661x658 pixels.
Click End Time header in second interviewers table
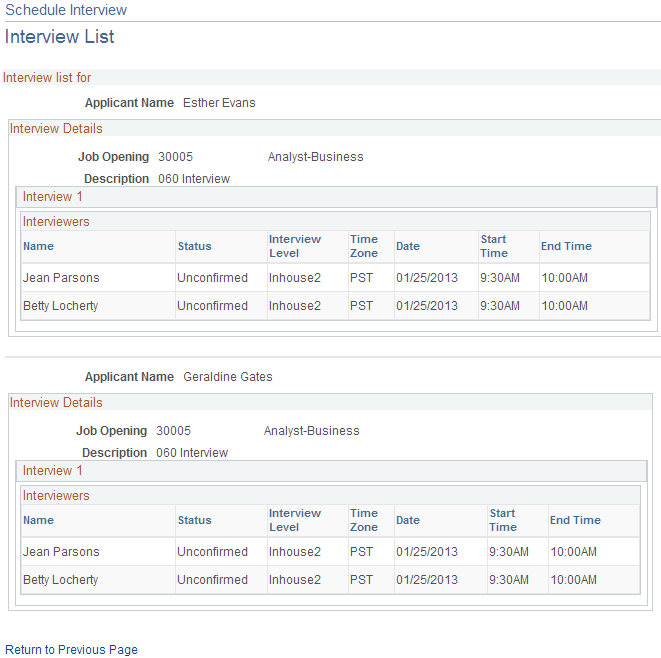[575, 520]
